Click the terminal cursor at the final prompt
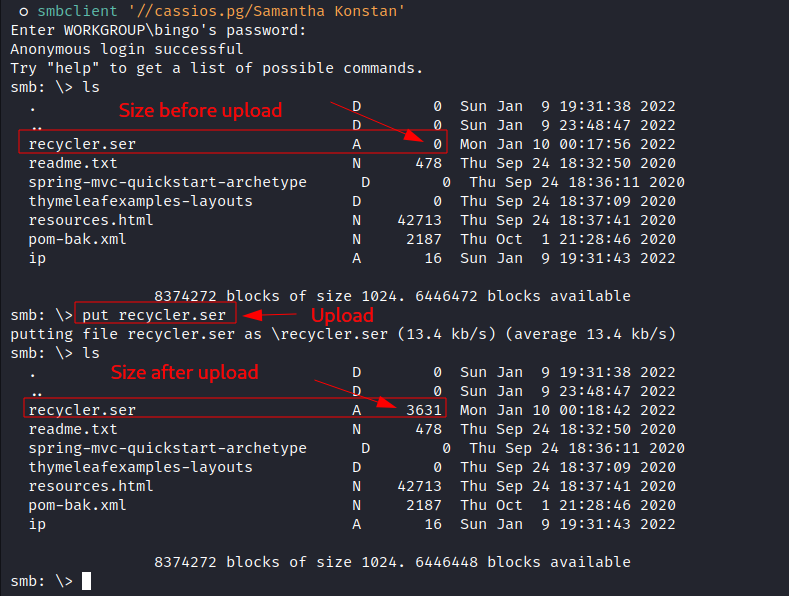The height and width of the screenshot is (596, 789). pos(87,581)
